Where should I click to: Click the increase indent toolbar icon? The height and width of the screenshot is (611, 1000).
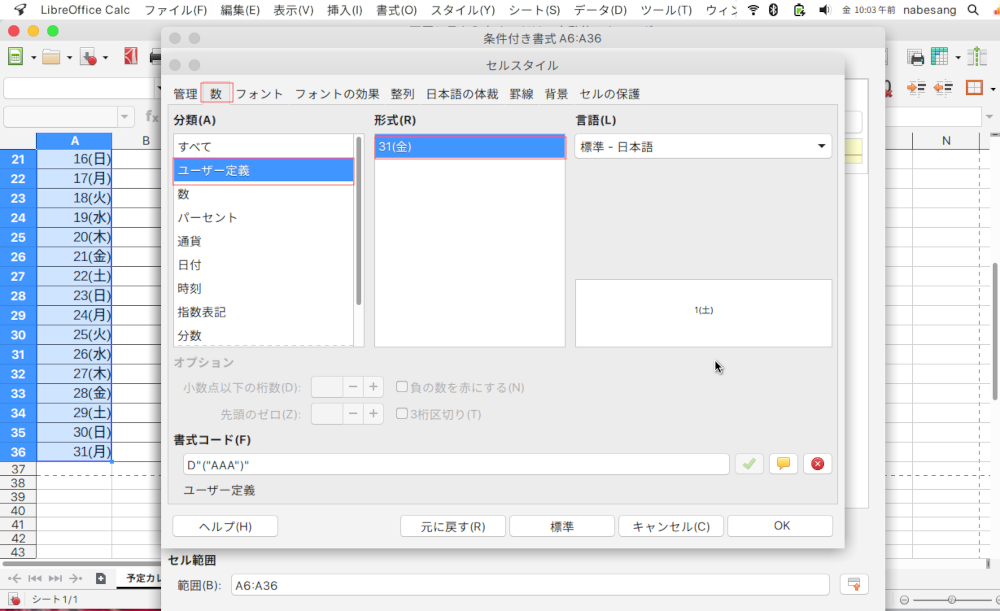(x=917, y=88)
